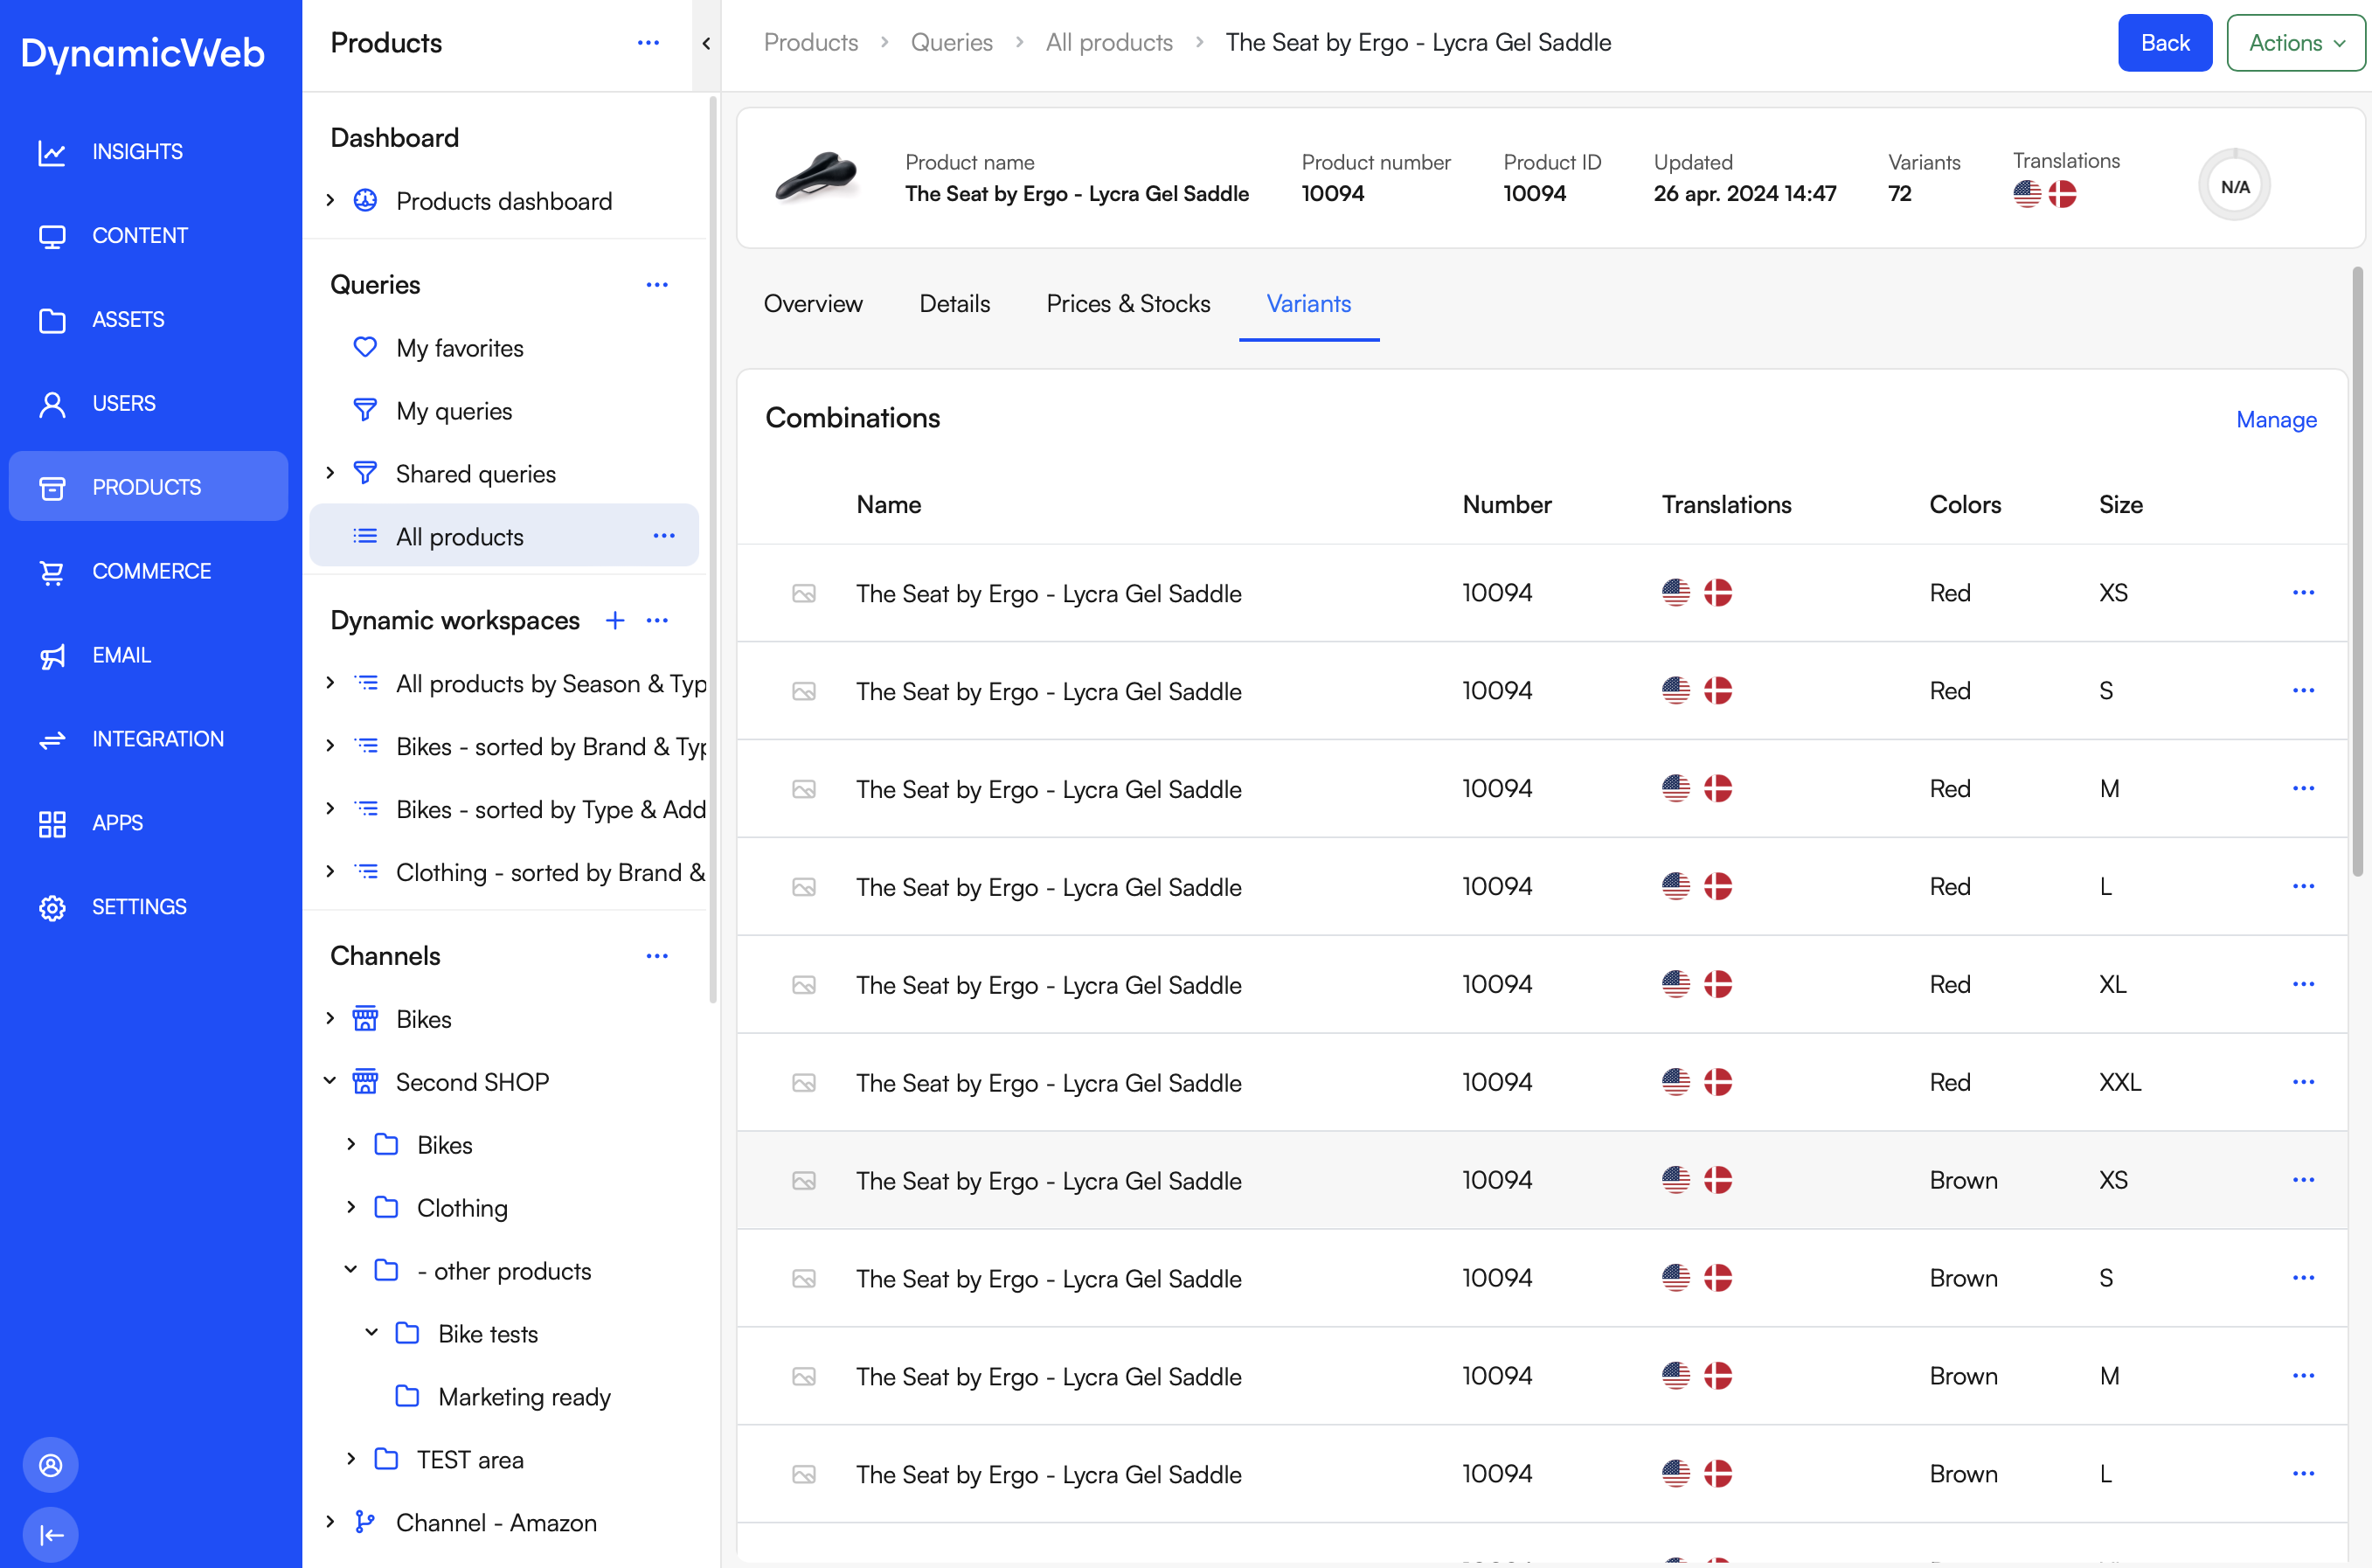Expand Bikes sorted by Brand workspace
The width and height of the screenshot is (2372, 1568).
tap(330, 746)
